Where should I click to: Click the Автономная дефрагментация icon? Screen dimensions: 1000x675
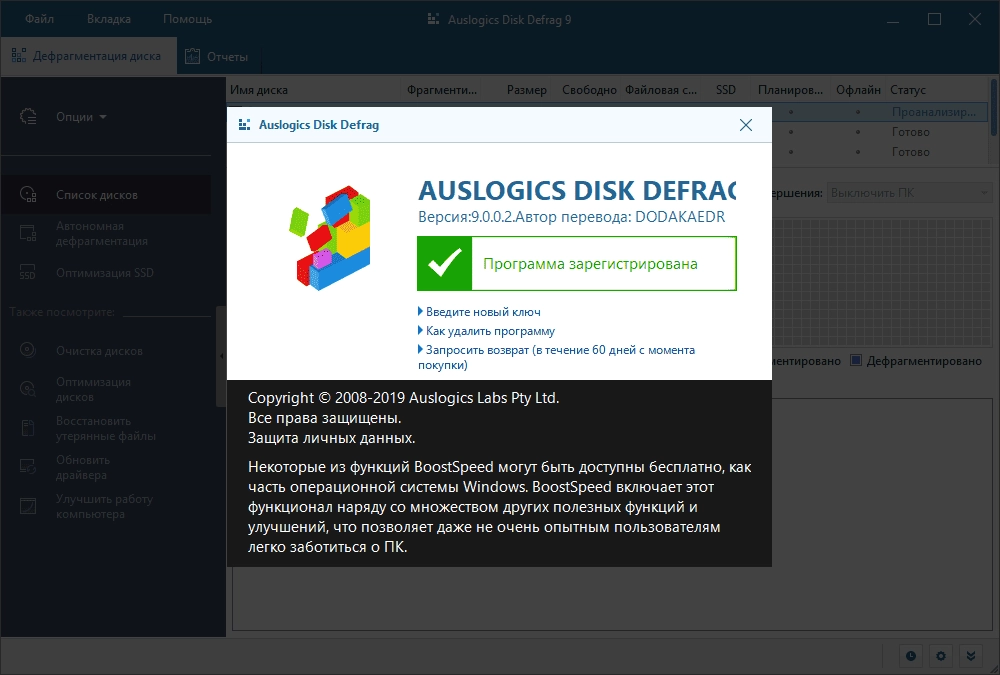point(28,234)
